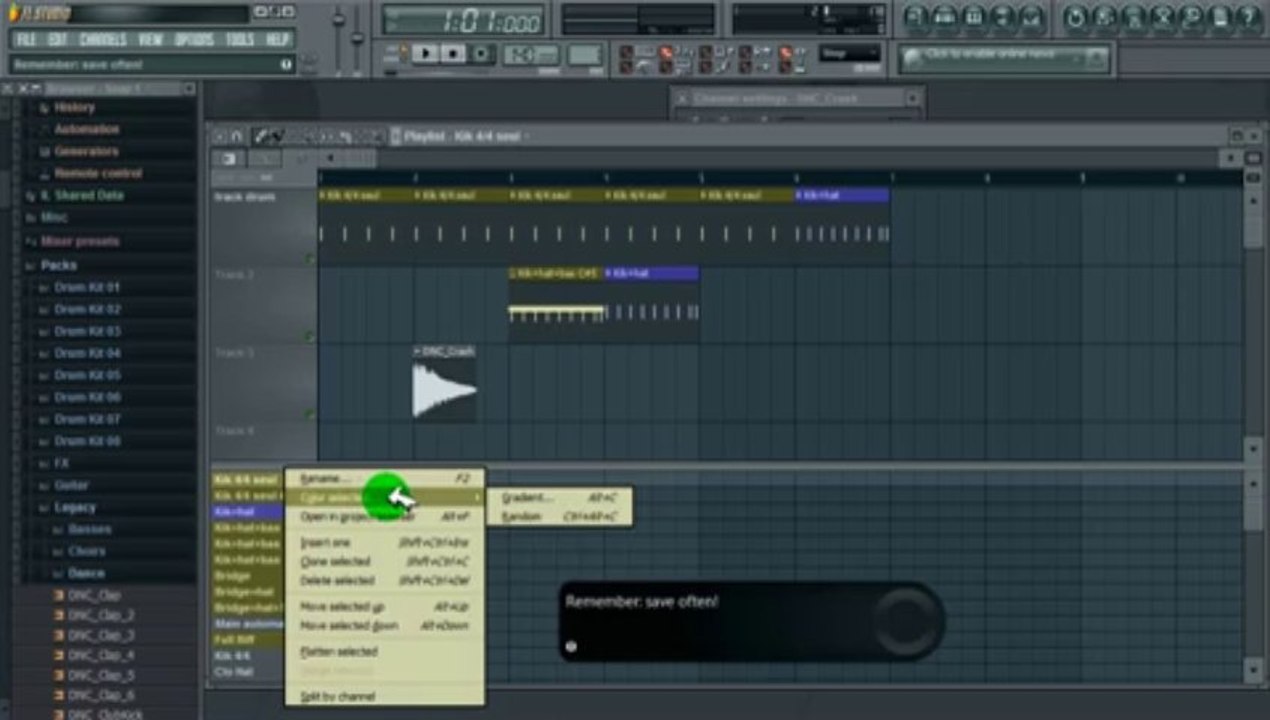Mute the track drum green switch

[310, 258]
